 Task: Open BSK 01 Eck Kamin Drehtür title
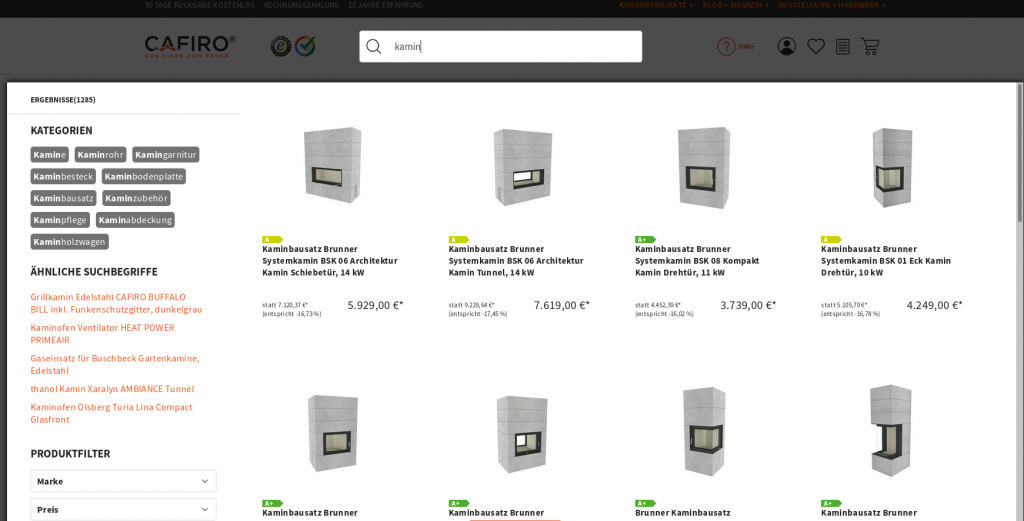(886, 260)
